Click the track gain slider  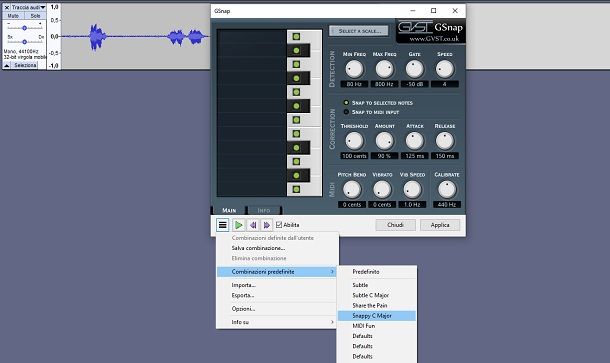pyautogui.click(x=25, y=28)
